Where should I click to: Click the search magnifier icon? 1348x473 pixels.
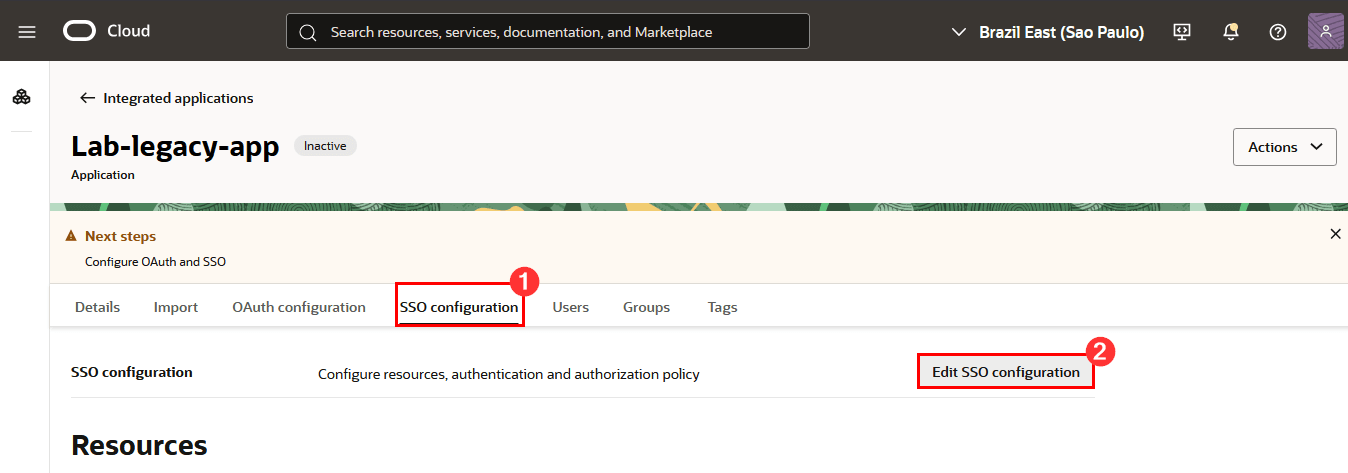tap(308, 32)
